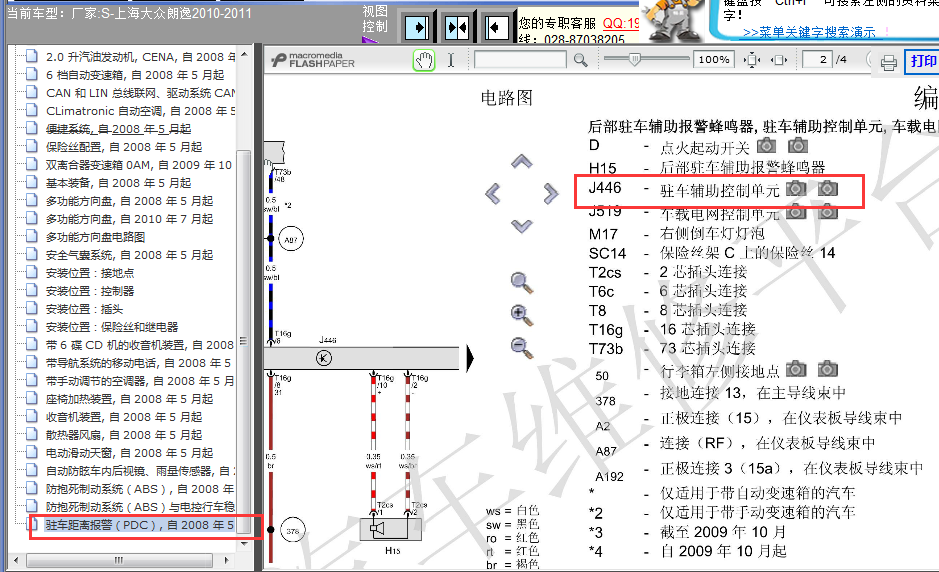Open first camera photo for 车载电网控制单元
The height and width of the screenshot is (572, 939).
[x=796, y=211]
